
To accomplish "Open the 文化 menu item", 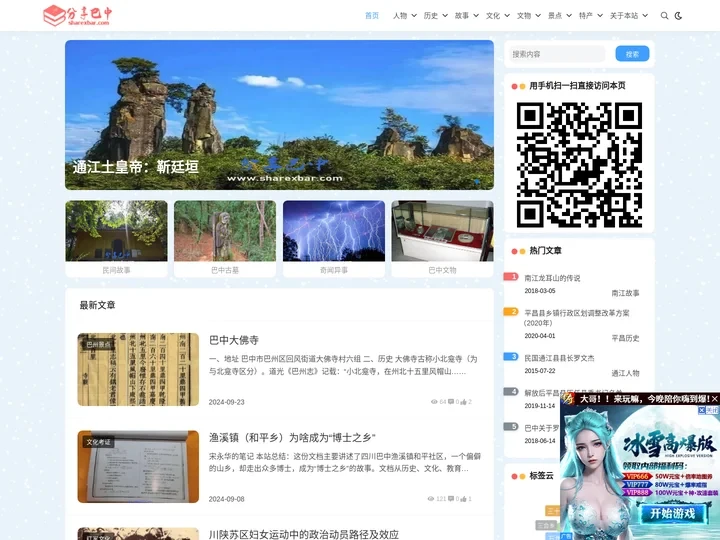I will (x=493, y=16).
